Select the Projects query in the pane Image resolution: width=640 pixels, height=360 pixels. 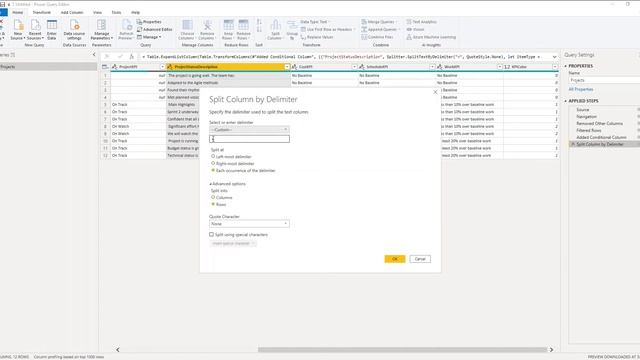49,67
